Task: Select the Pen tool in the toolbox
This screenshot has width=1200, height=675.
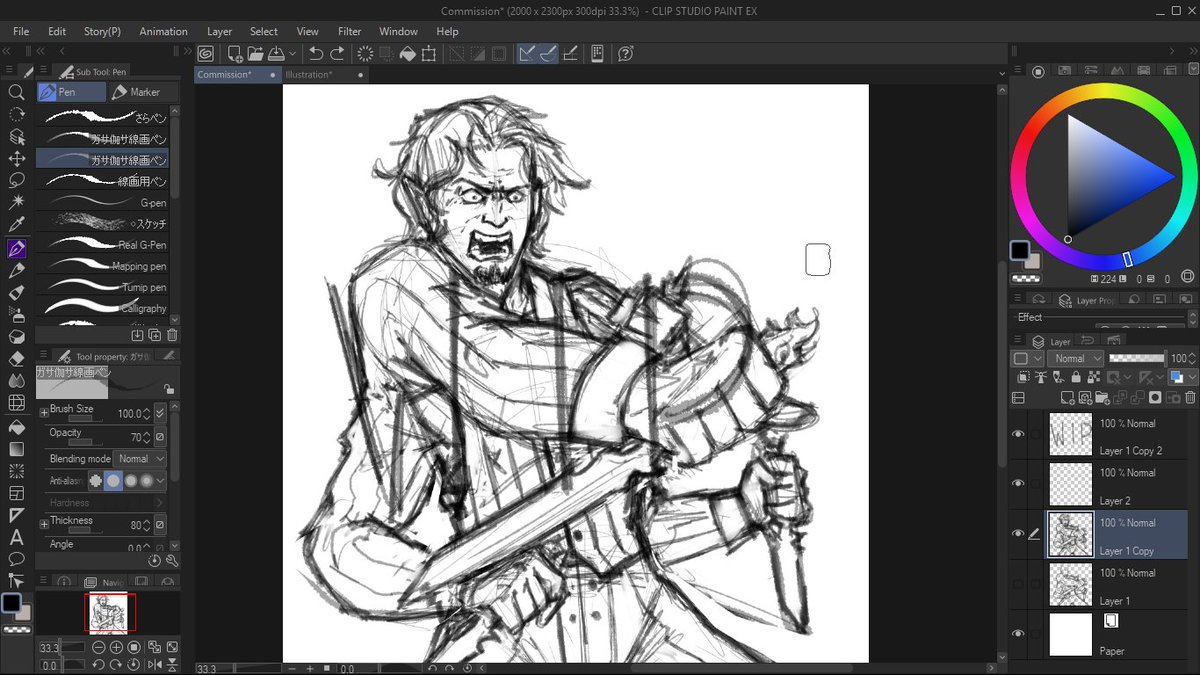Action: coord(16,248)
